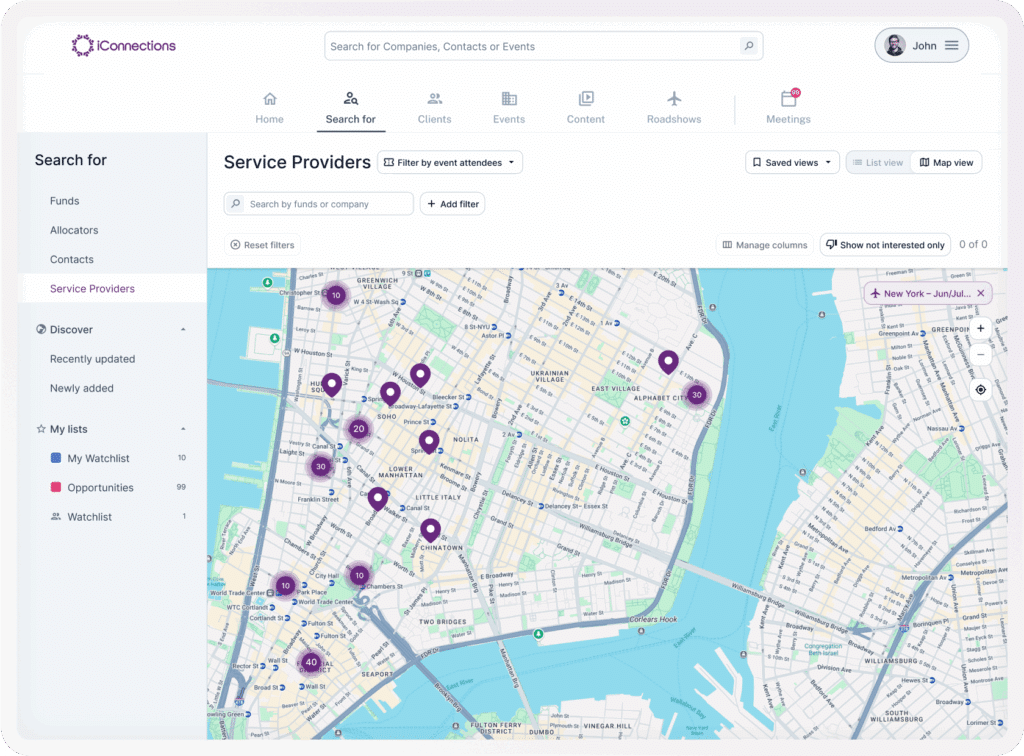Zoom out on the map
The image size is (1024, 756).
(980, 355)
